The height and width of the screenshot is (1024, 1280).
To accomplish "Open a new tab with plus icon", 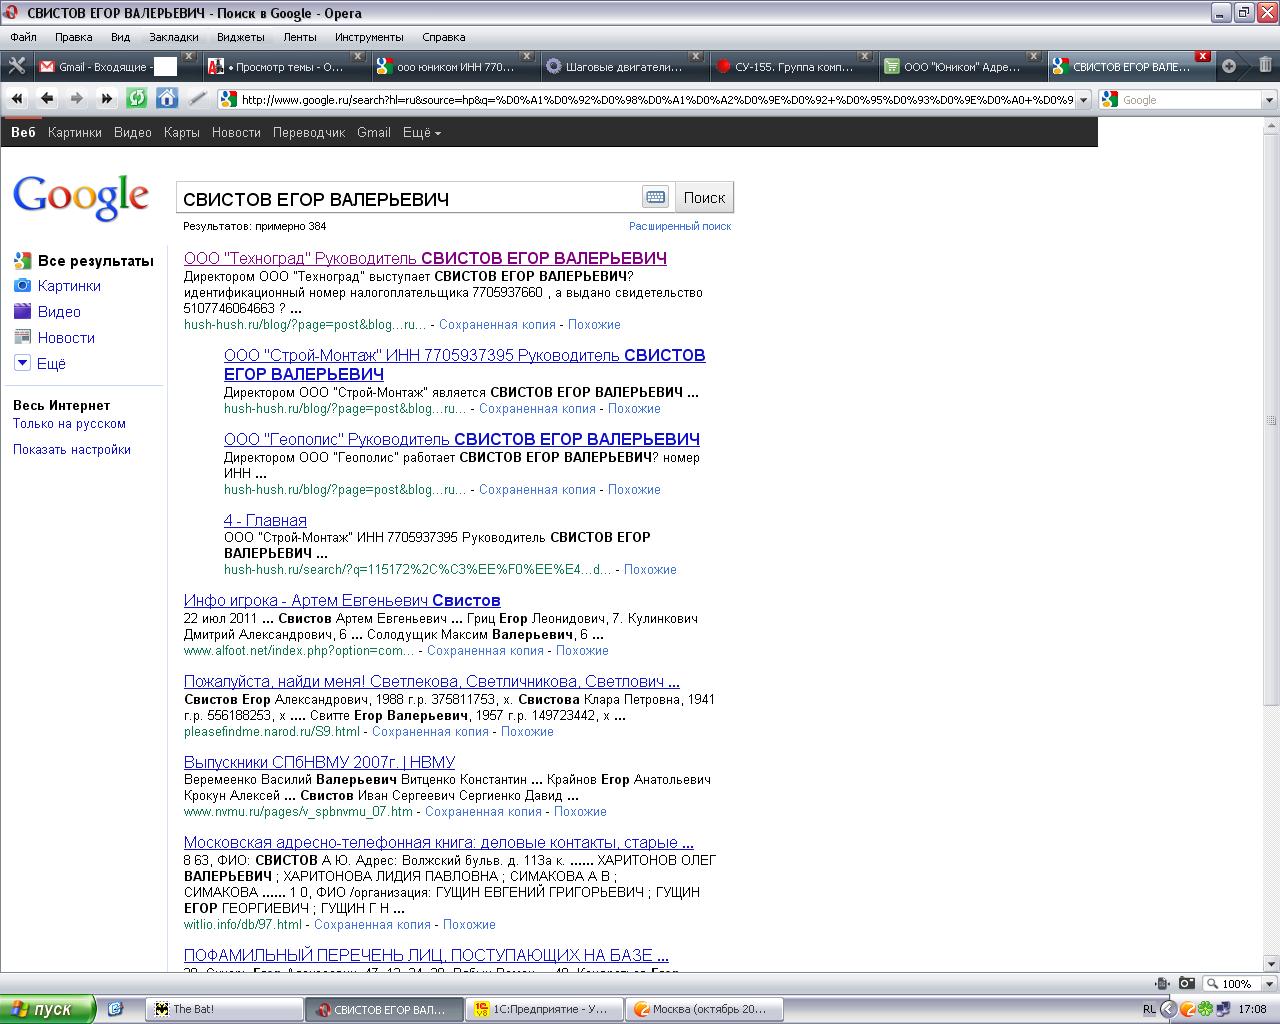I will click(x=1229, y=66).
